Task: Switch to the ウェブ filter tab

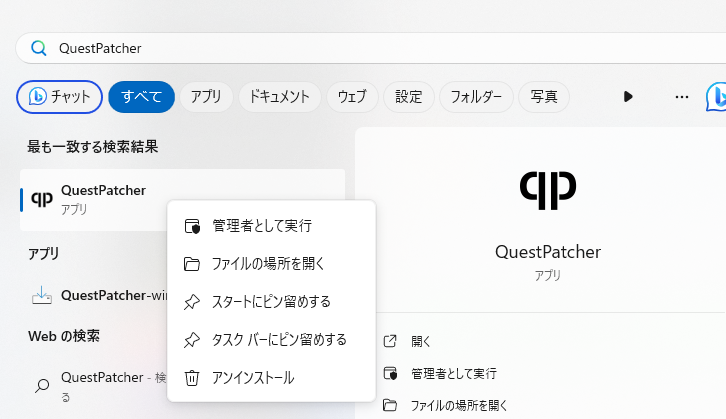Action: 352,97
